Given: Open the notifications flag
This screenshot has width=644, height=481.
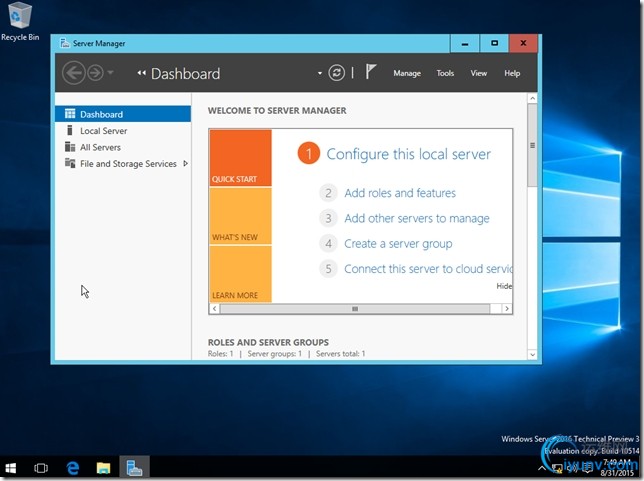Looking at the screenshot, I should click(x=371, y=72).
